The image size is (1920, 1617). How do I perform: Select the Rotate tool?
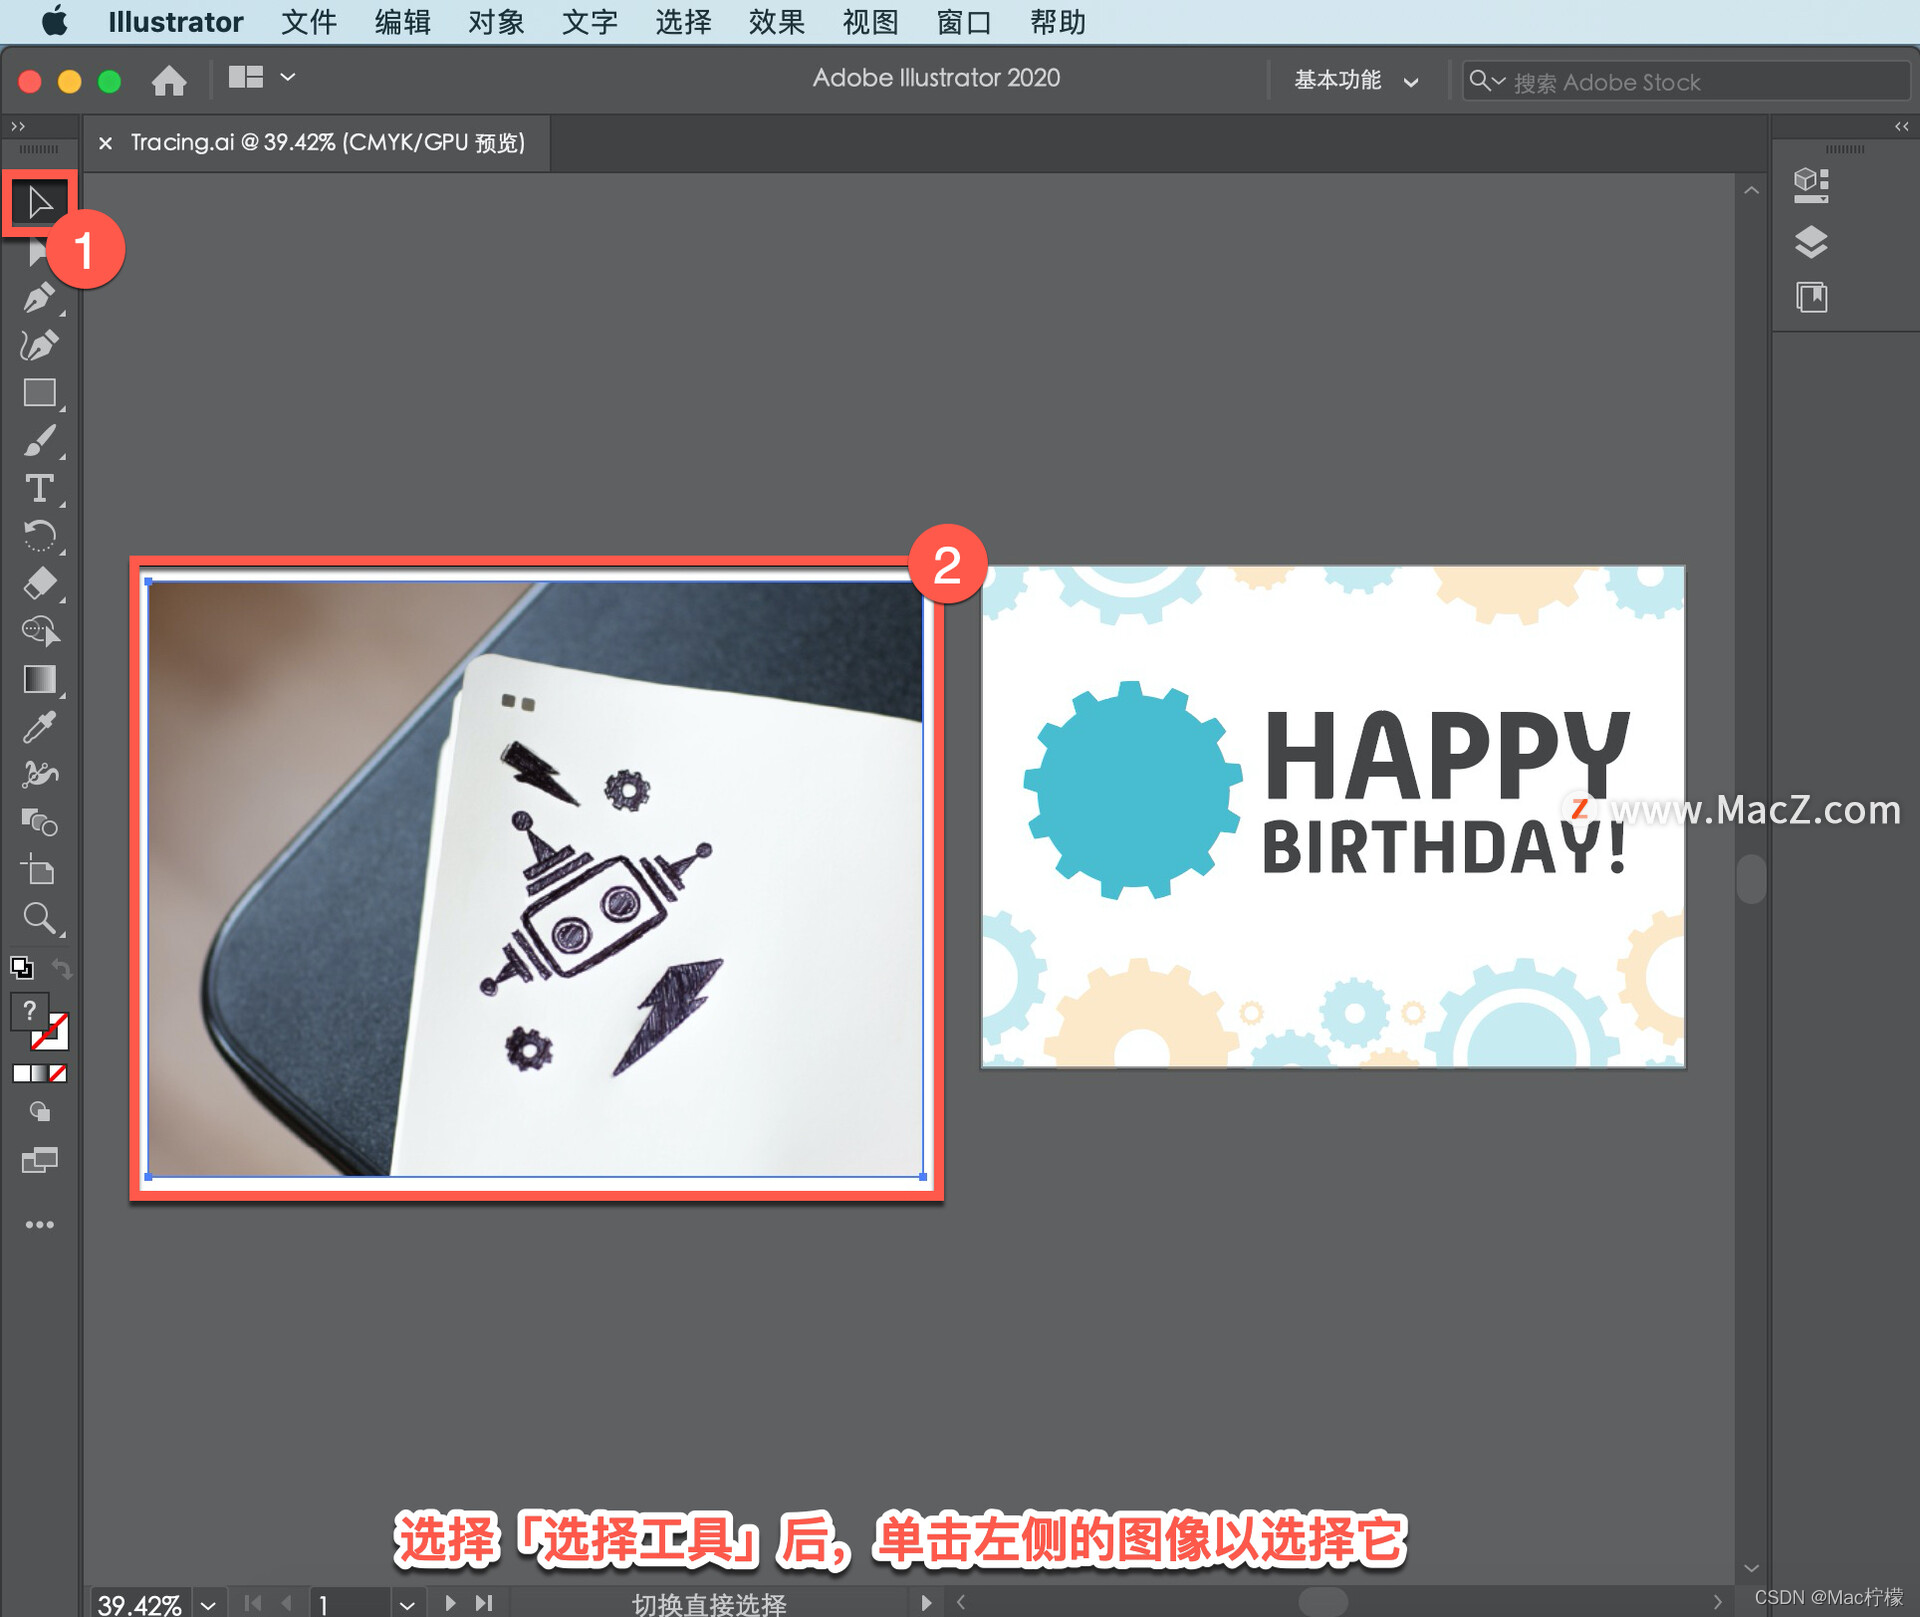click(x=39, y=536)
